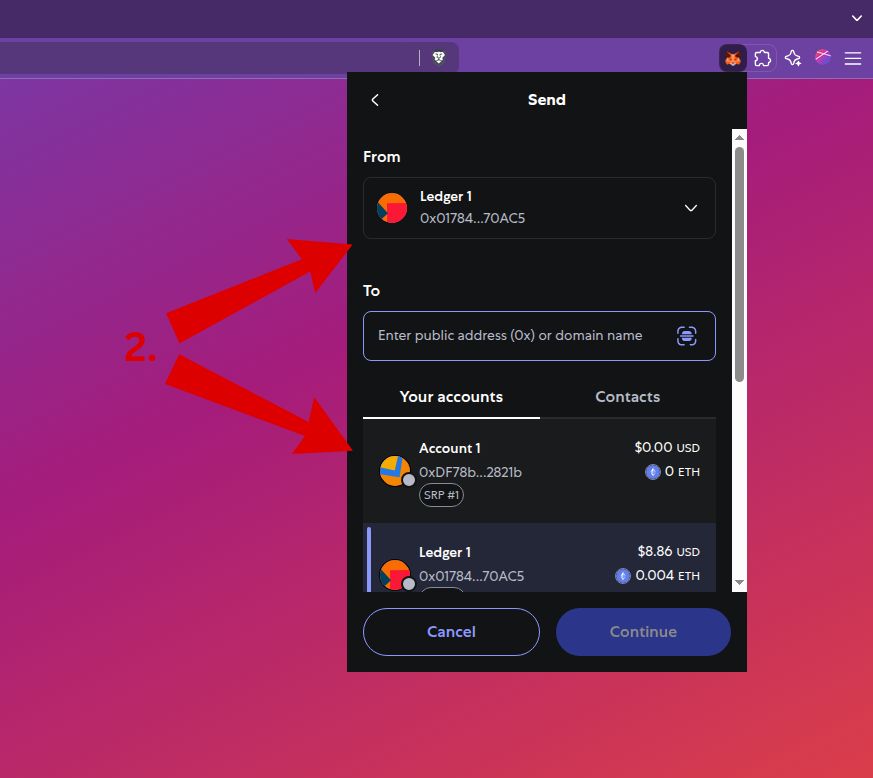Open the browser hamburger menu
This screenshot has height=778, width=873.
pos(852,58)
